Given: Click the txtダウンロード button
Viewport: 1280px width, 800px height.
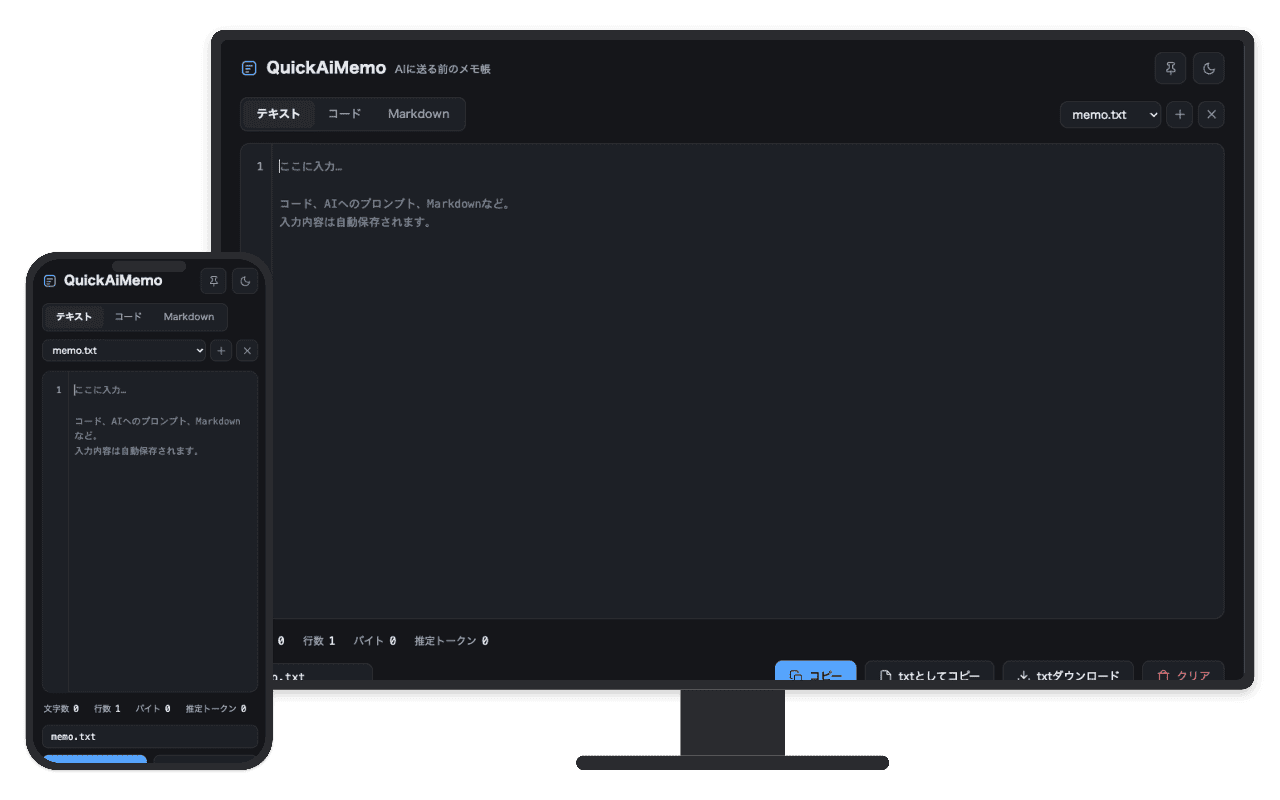Looking at the screenshot, I should pyautogui.click(x=1068, y=675).
